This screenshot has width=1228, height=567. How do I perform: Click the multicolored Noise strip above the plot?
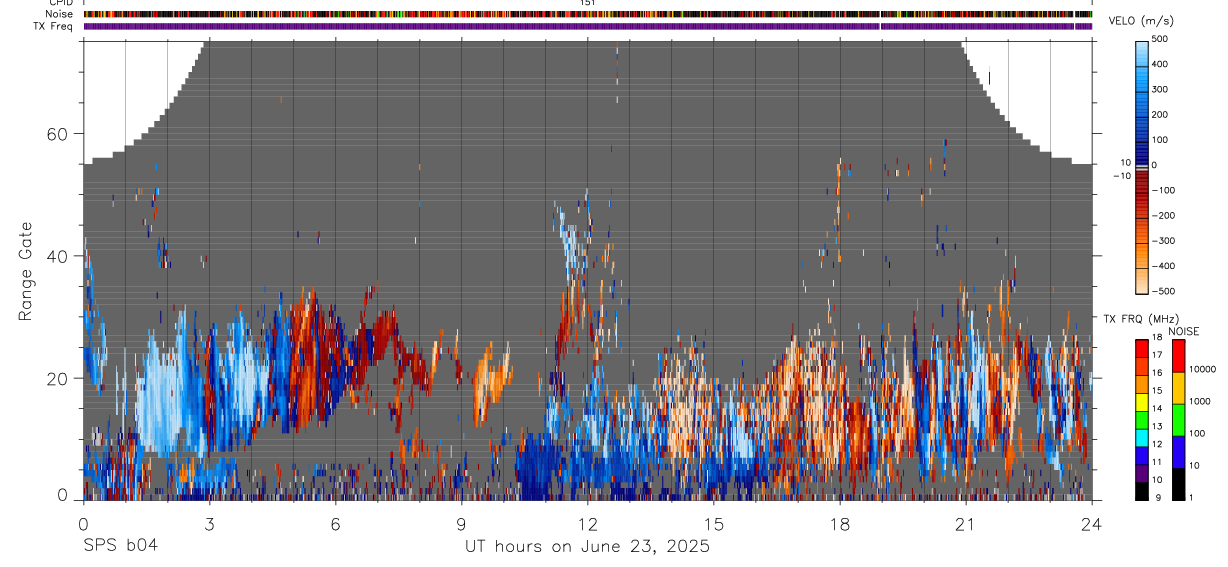point(587,14)
